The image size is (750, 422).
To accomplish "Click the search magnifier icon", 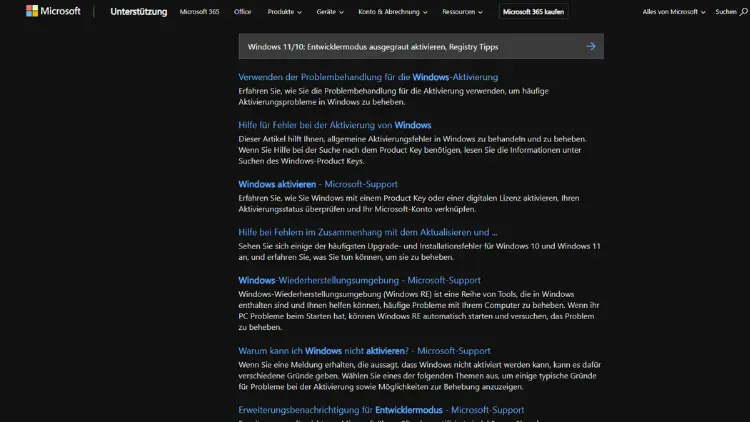I will (744, 12).
